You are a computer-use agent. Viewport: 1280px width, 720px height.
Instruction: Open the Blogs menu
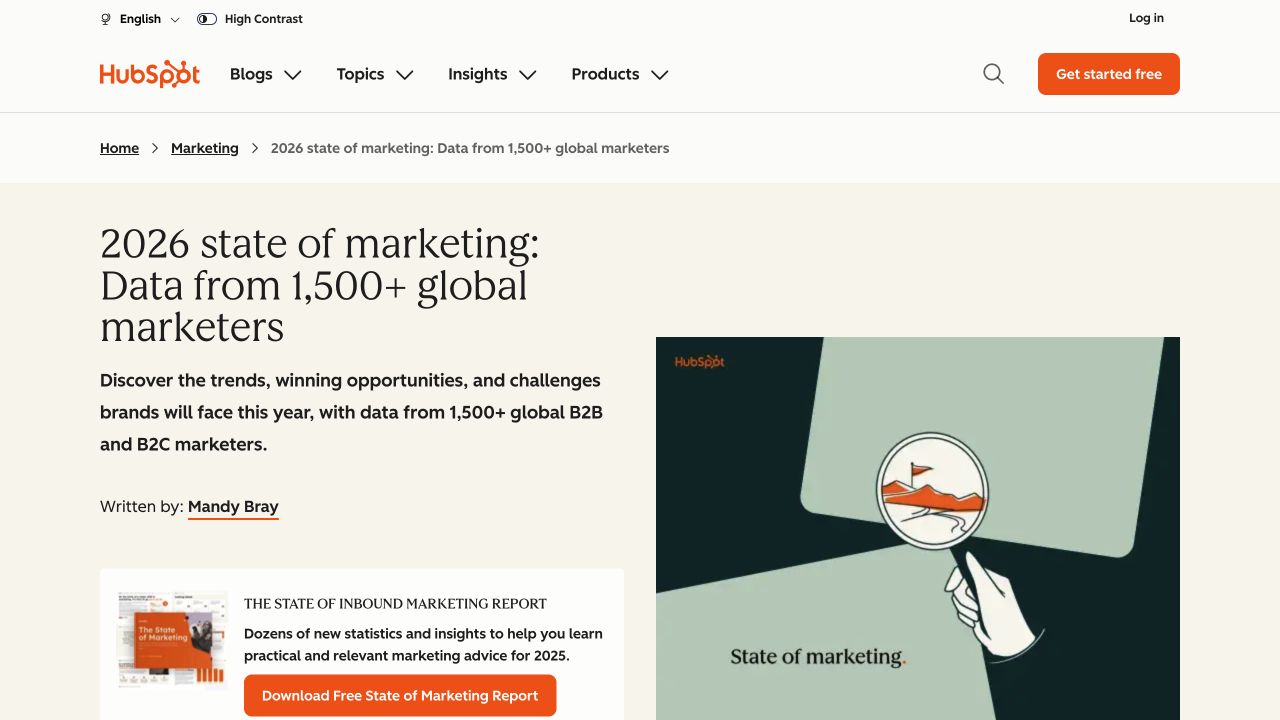265,74
